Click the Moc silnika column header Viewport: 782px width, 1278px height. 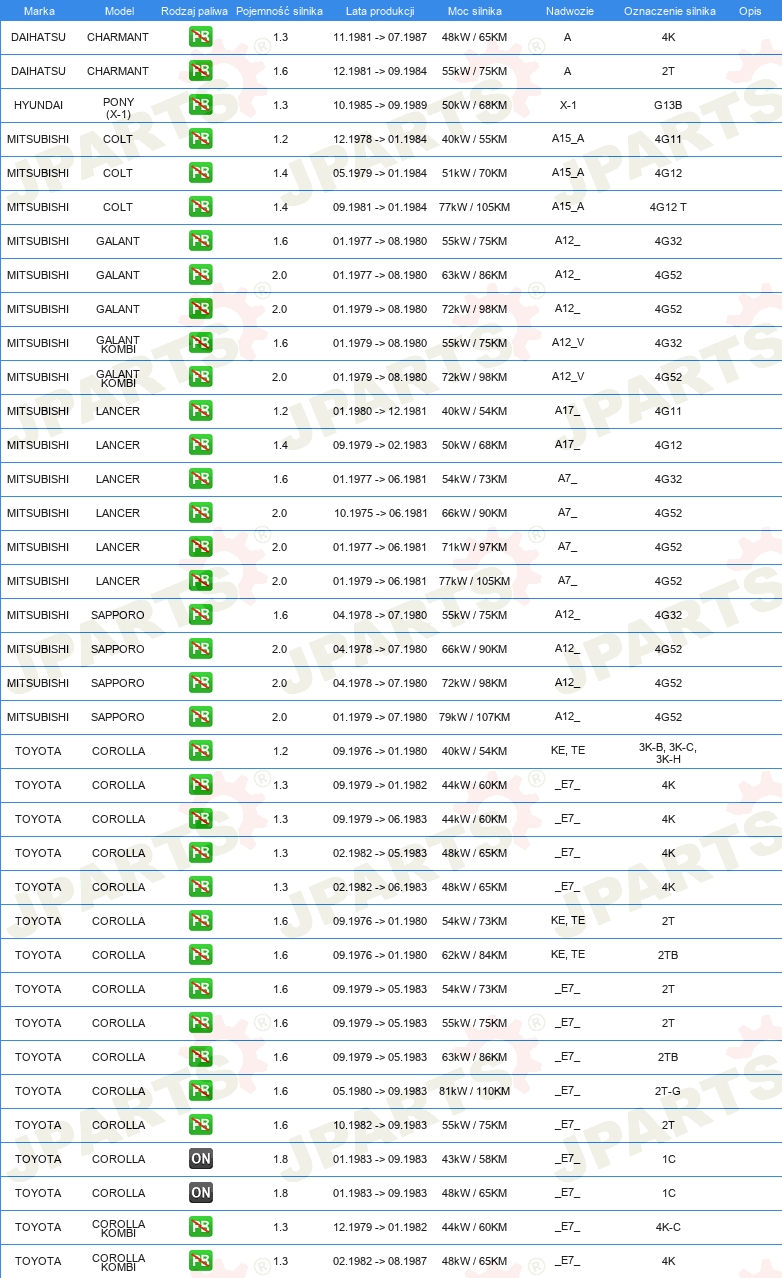click(475, 11)
